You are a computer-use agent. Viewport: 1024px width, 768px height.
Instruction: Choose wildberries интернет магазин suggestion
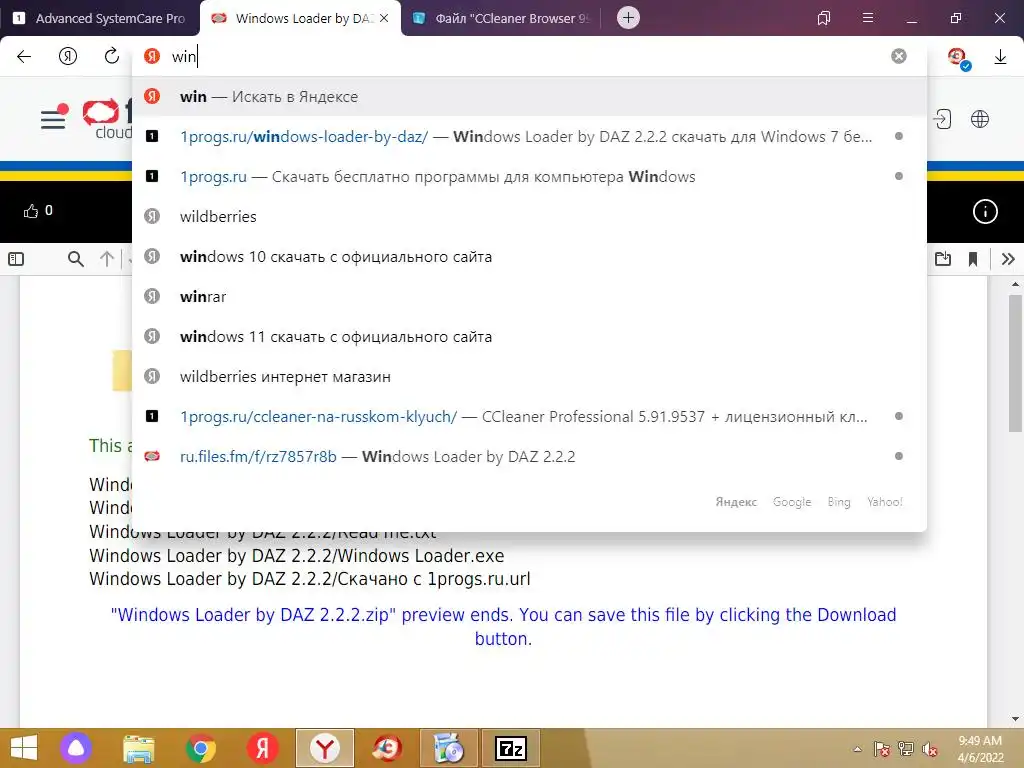point(529,377)
